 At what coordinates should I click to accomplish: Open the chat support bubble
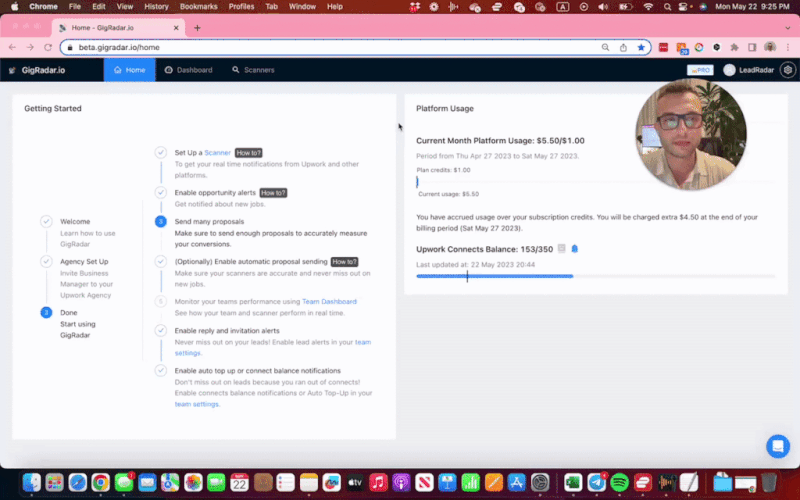(778, 446)
